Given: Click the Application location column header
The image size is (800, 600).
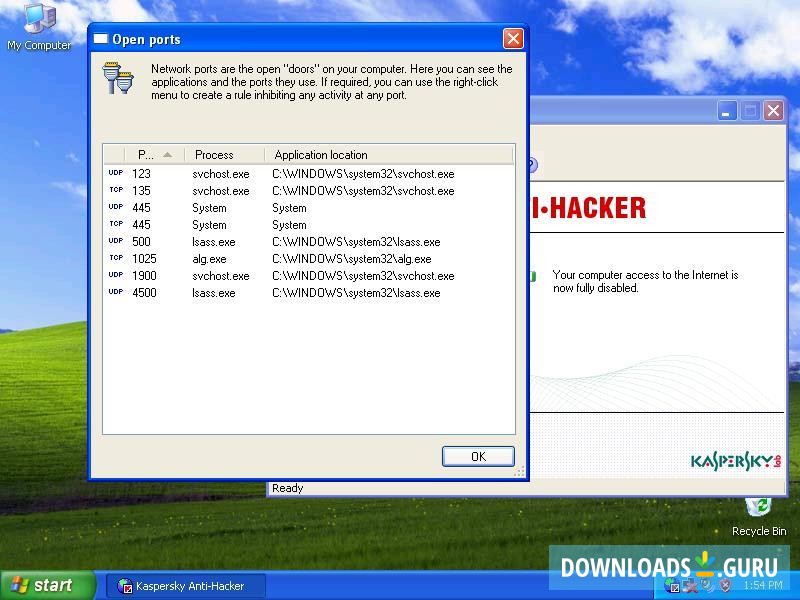Looking at the screenshot, I should pyautogui.click(x=388, y=155).
